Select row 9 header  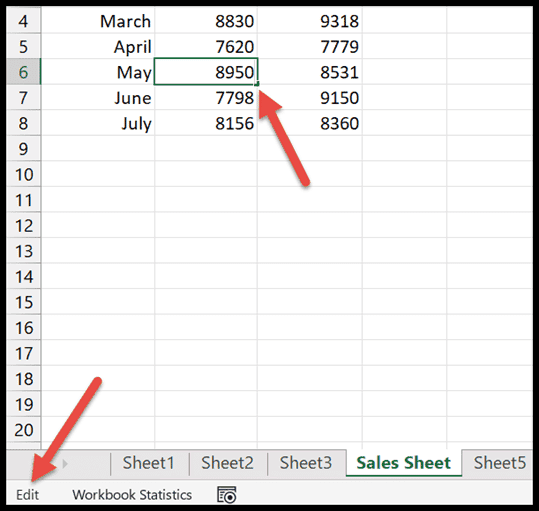(23, 148)
